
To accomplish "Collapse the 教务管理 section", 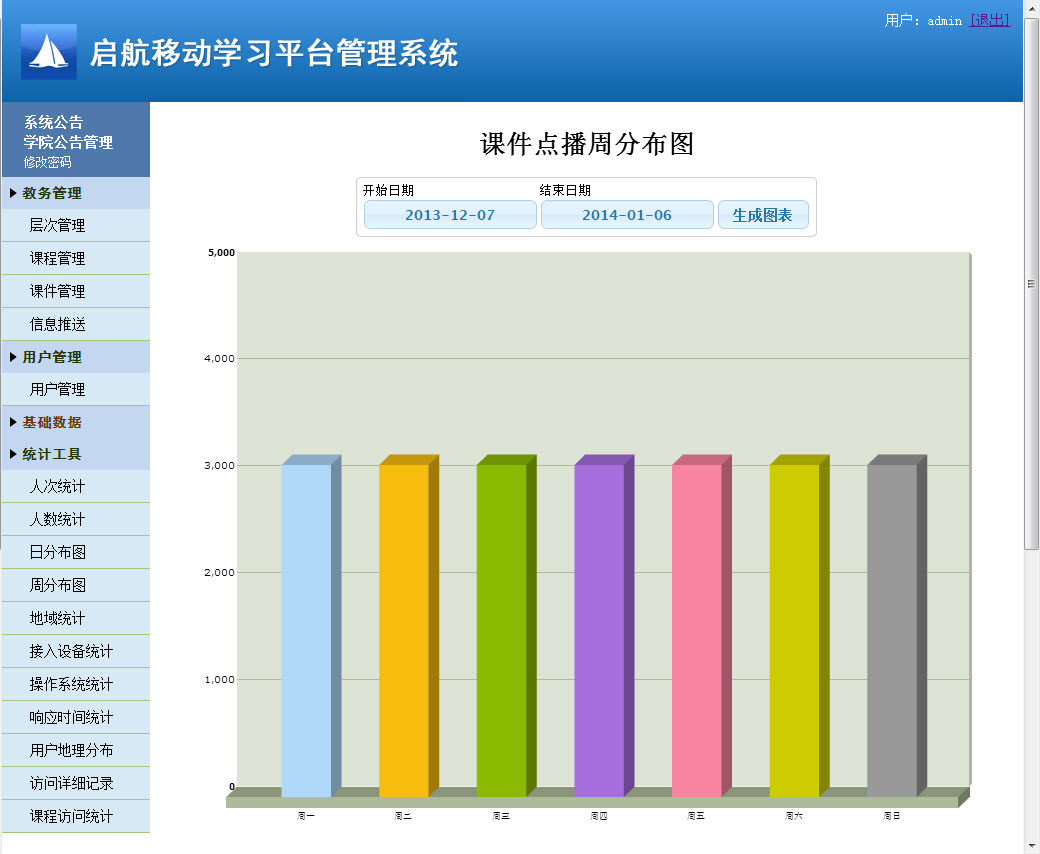I will point(50,193).
